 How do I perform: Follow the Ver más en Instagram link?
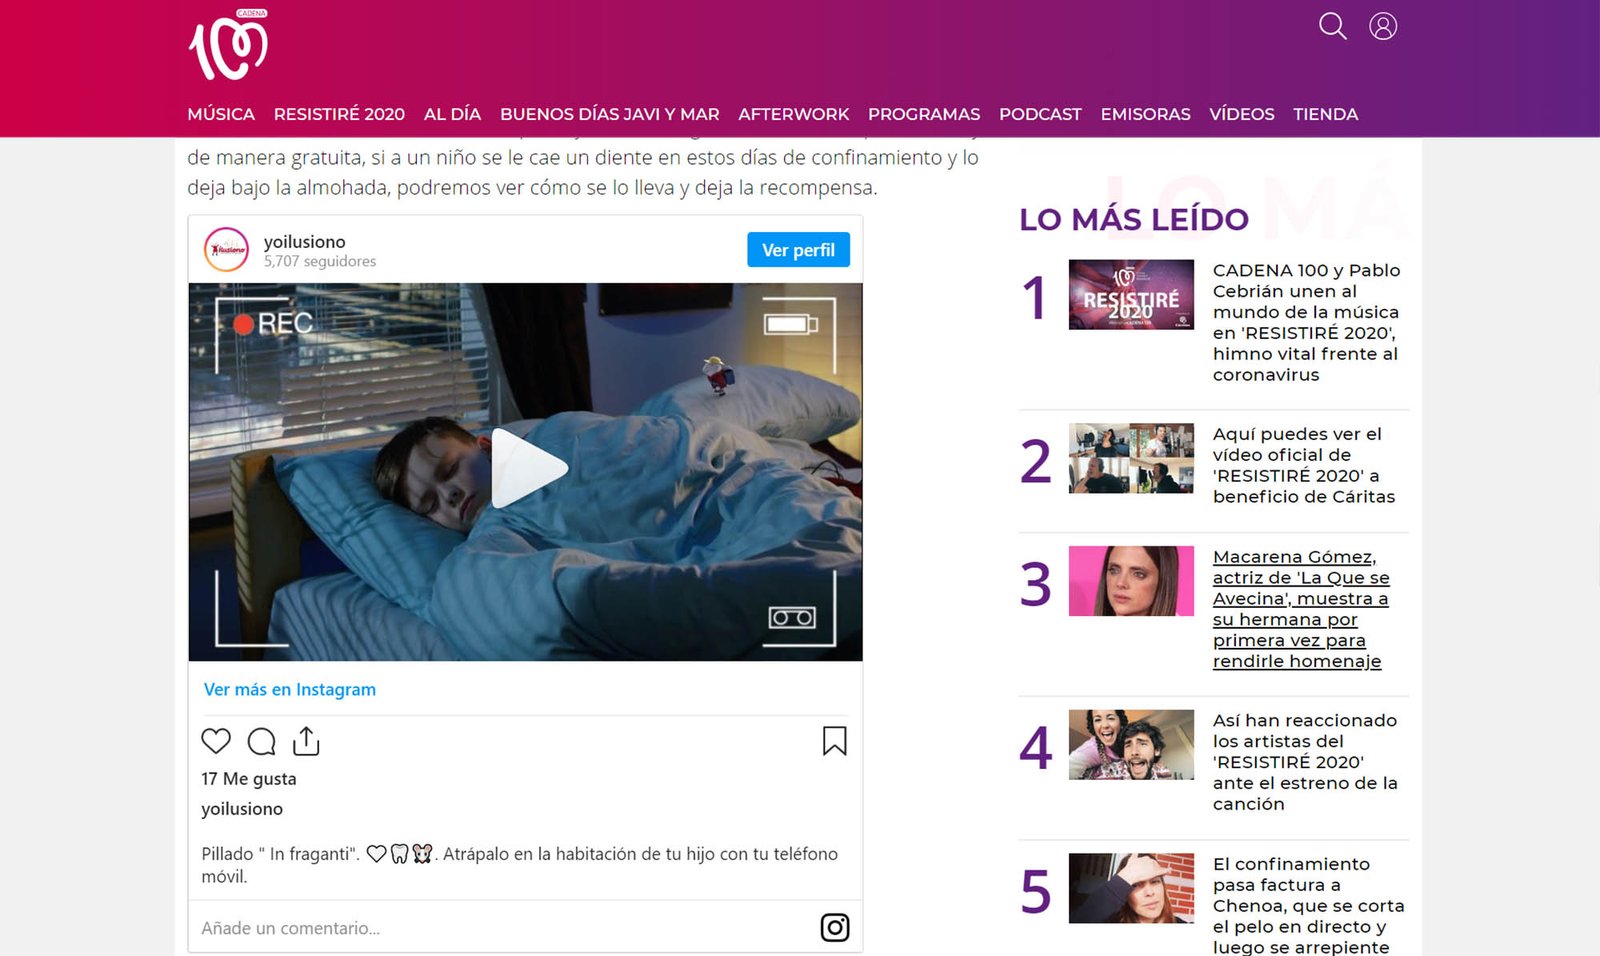click(290, 689)
